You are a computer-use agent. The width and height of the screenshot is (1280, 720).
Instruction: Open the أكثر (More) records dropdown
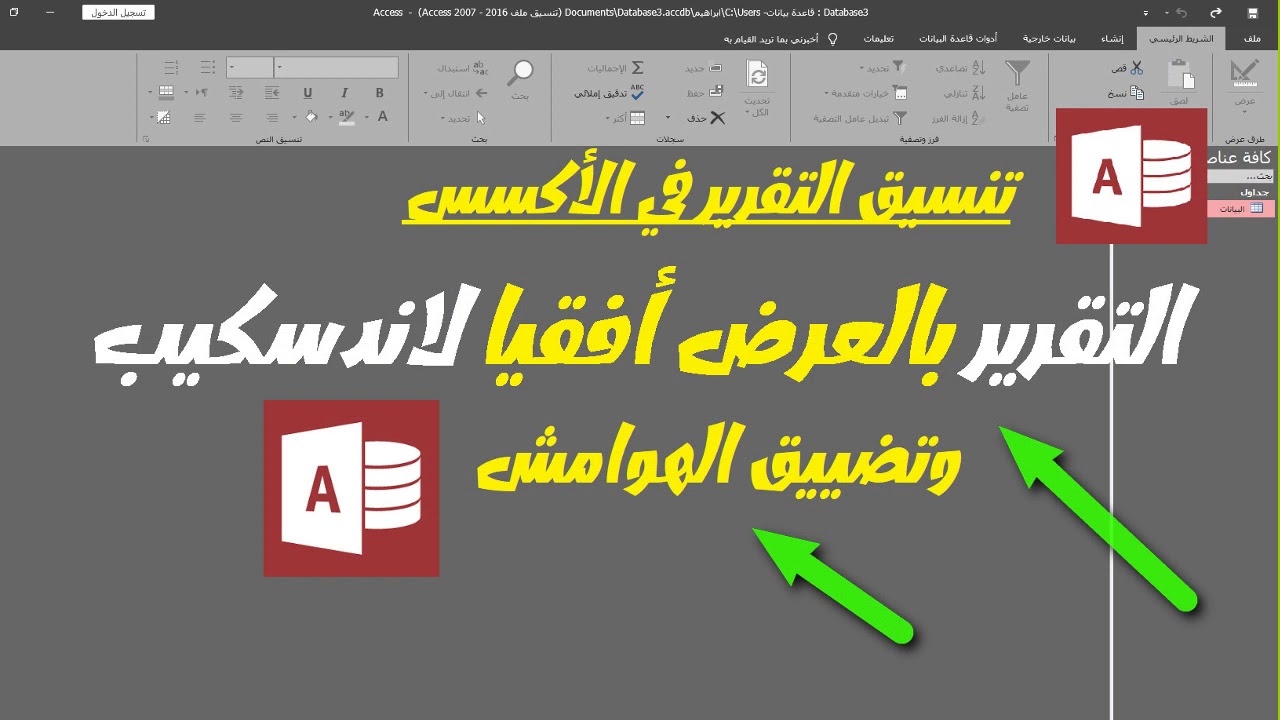(625, 118)
